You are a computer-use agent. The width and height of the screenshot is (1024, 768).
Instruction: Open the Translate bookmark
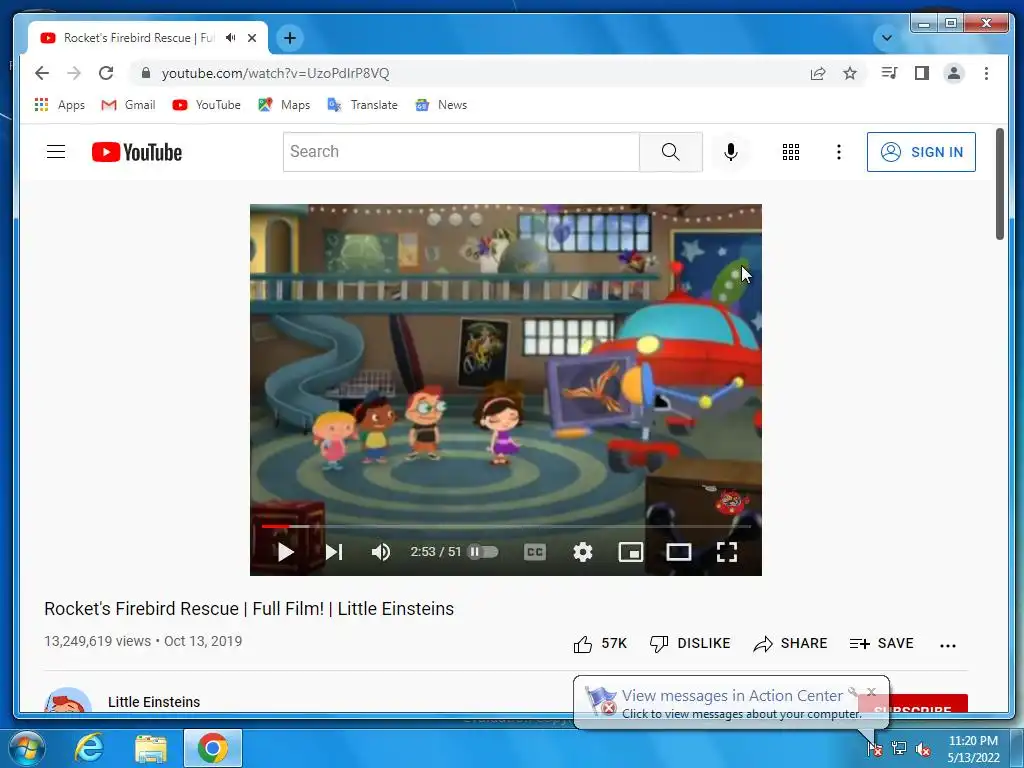pos(362,104)
